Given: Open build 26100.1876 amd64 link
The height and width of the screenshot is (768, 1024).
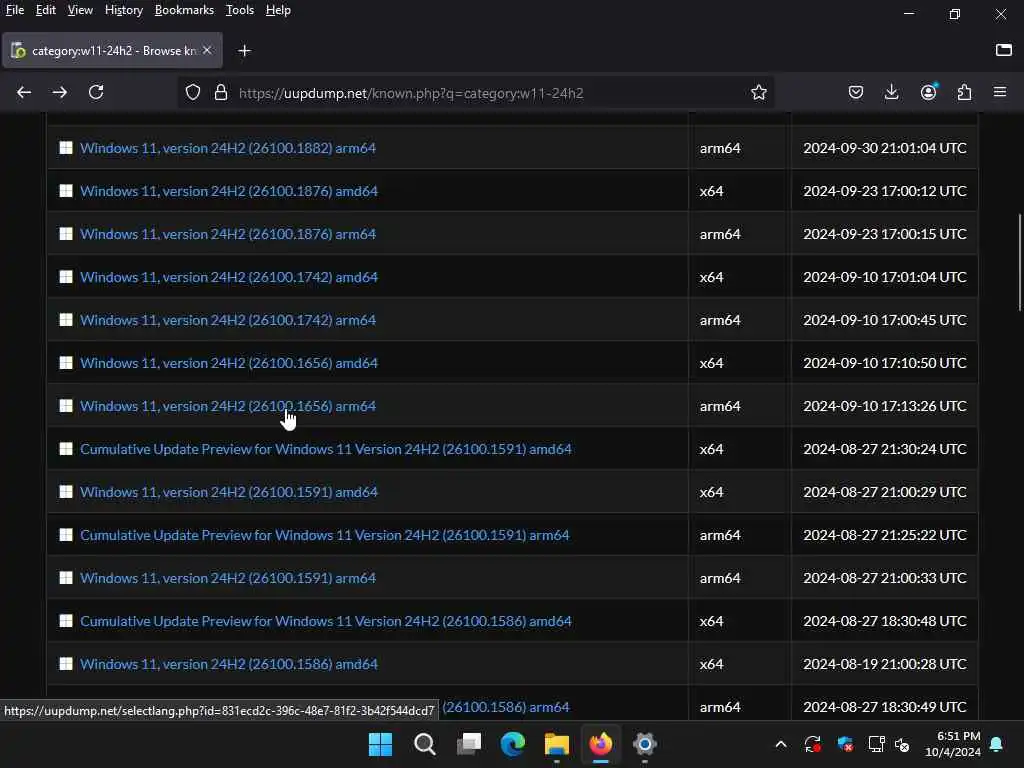Looking at the screenshot, I should coord(229,191).
